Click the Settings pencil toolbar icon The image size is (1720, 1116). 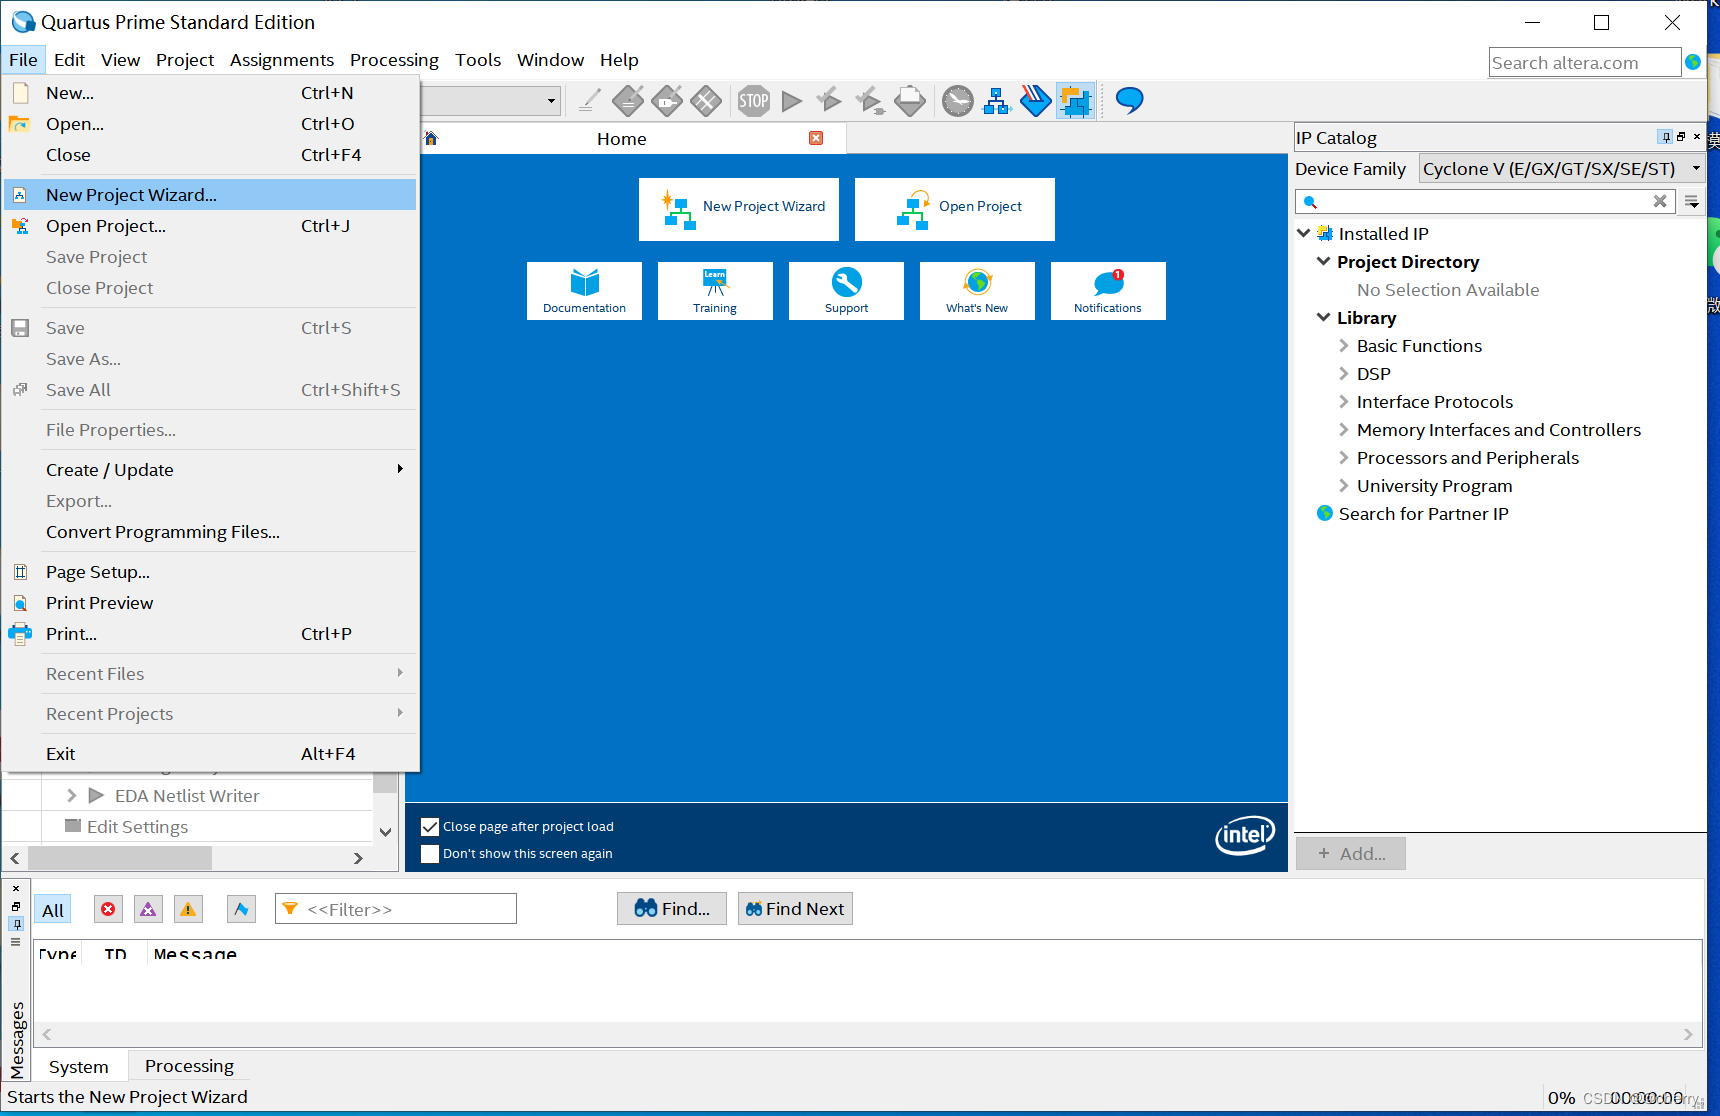(x=590, y=100)
